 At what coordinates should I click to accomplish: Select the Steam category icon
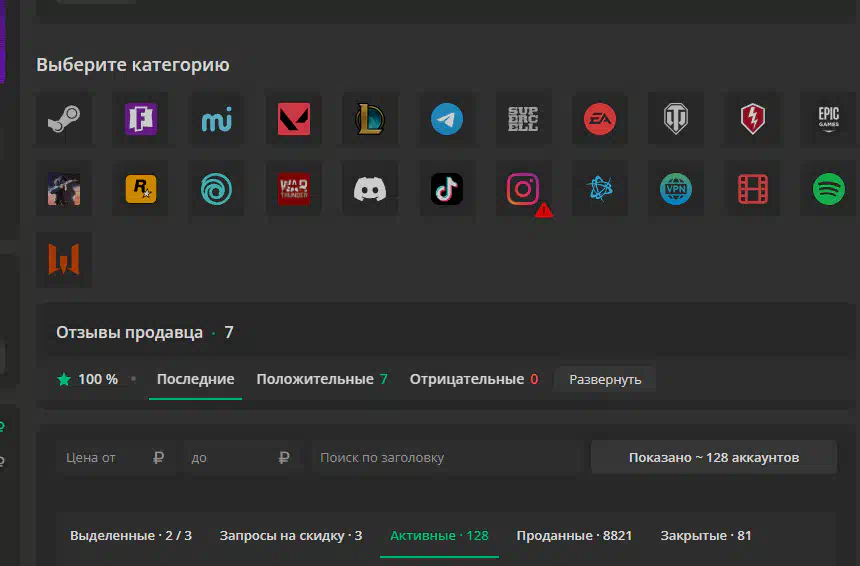pyautogui.click(x=64, y=119)
